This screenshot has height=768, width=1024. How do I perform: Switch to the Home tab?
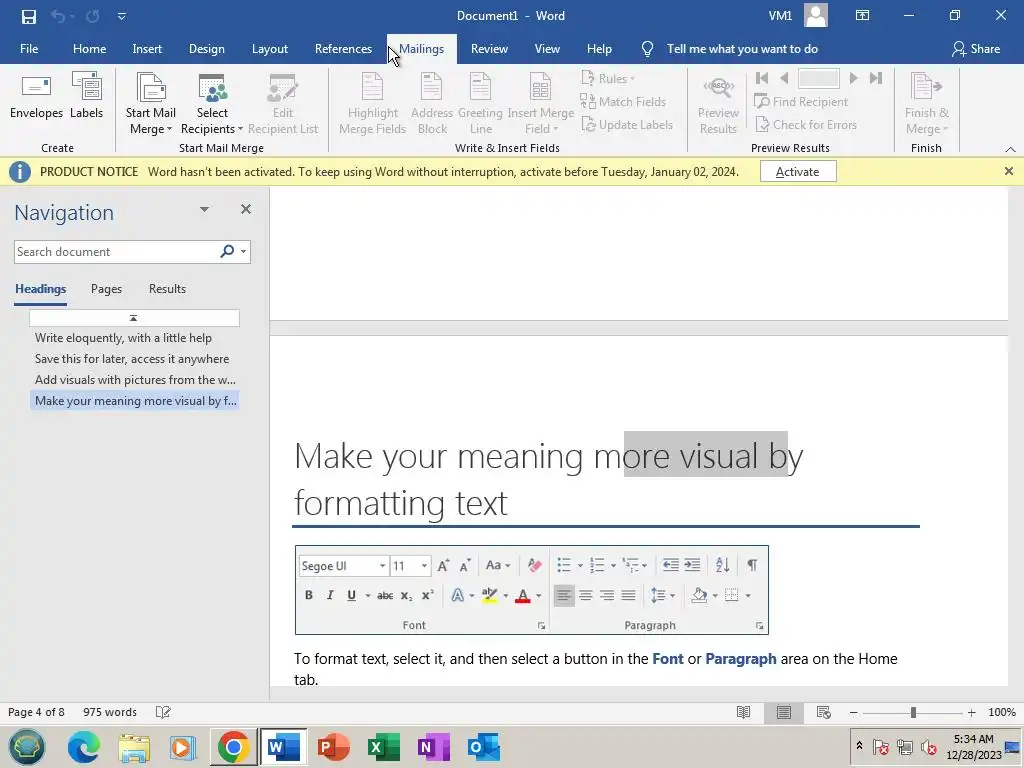[89, 49]
